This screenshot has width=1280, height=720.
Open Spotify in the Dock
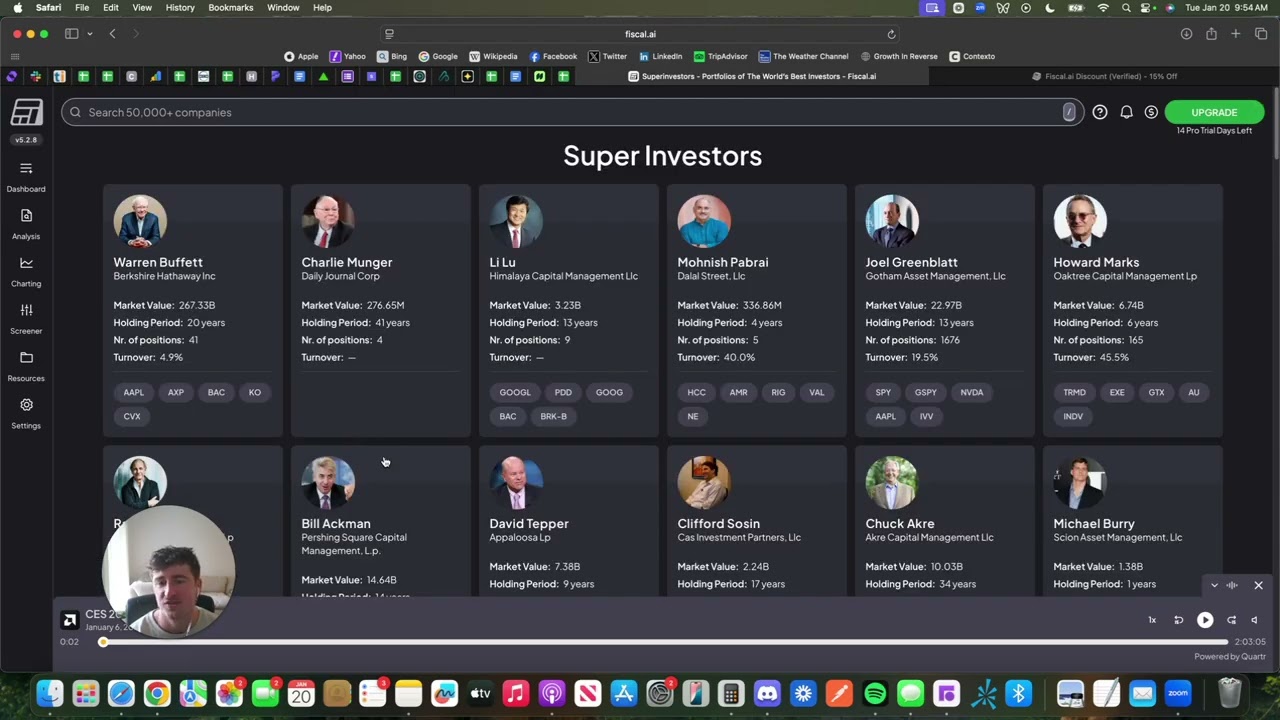coord(875,693)
